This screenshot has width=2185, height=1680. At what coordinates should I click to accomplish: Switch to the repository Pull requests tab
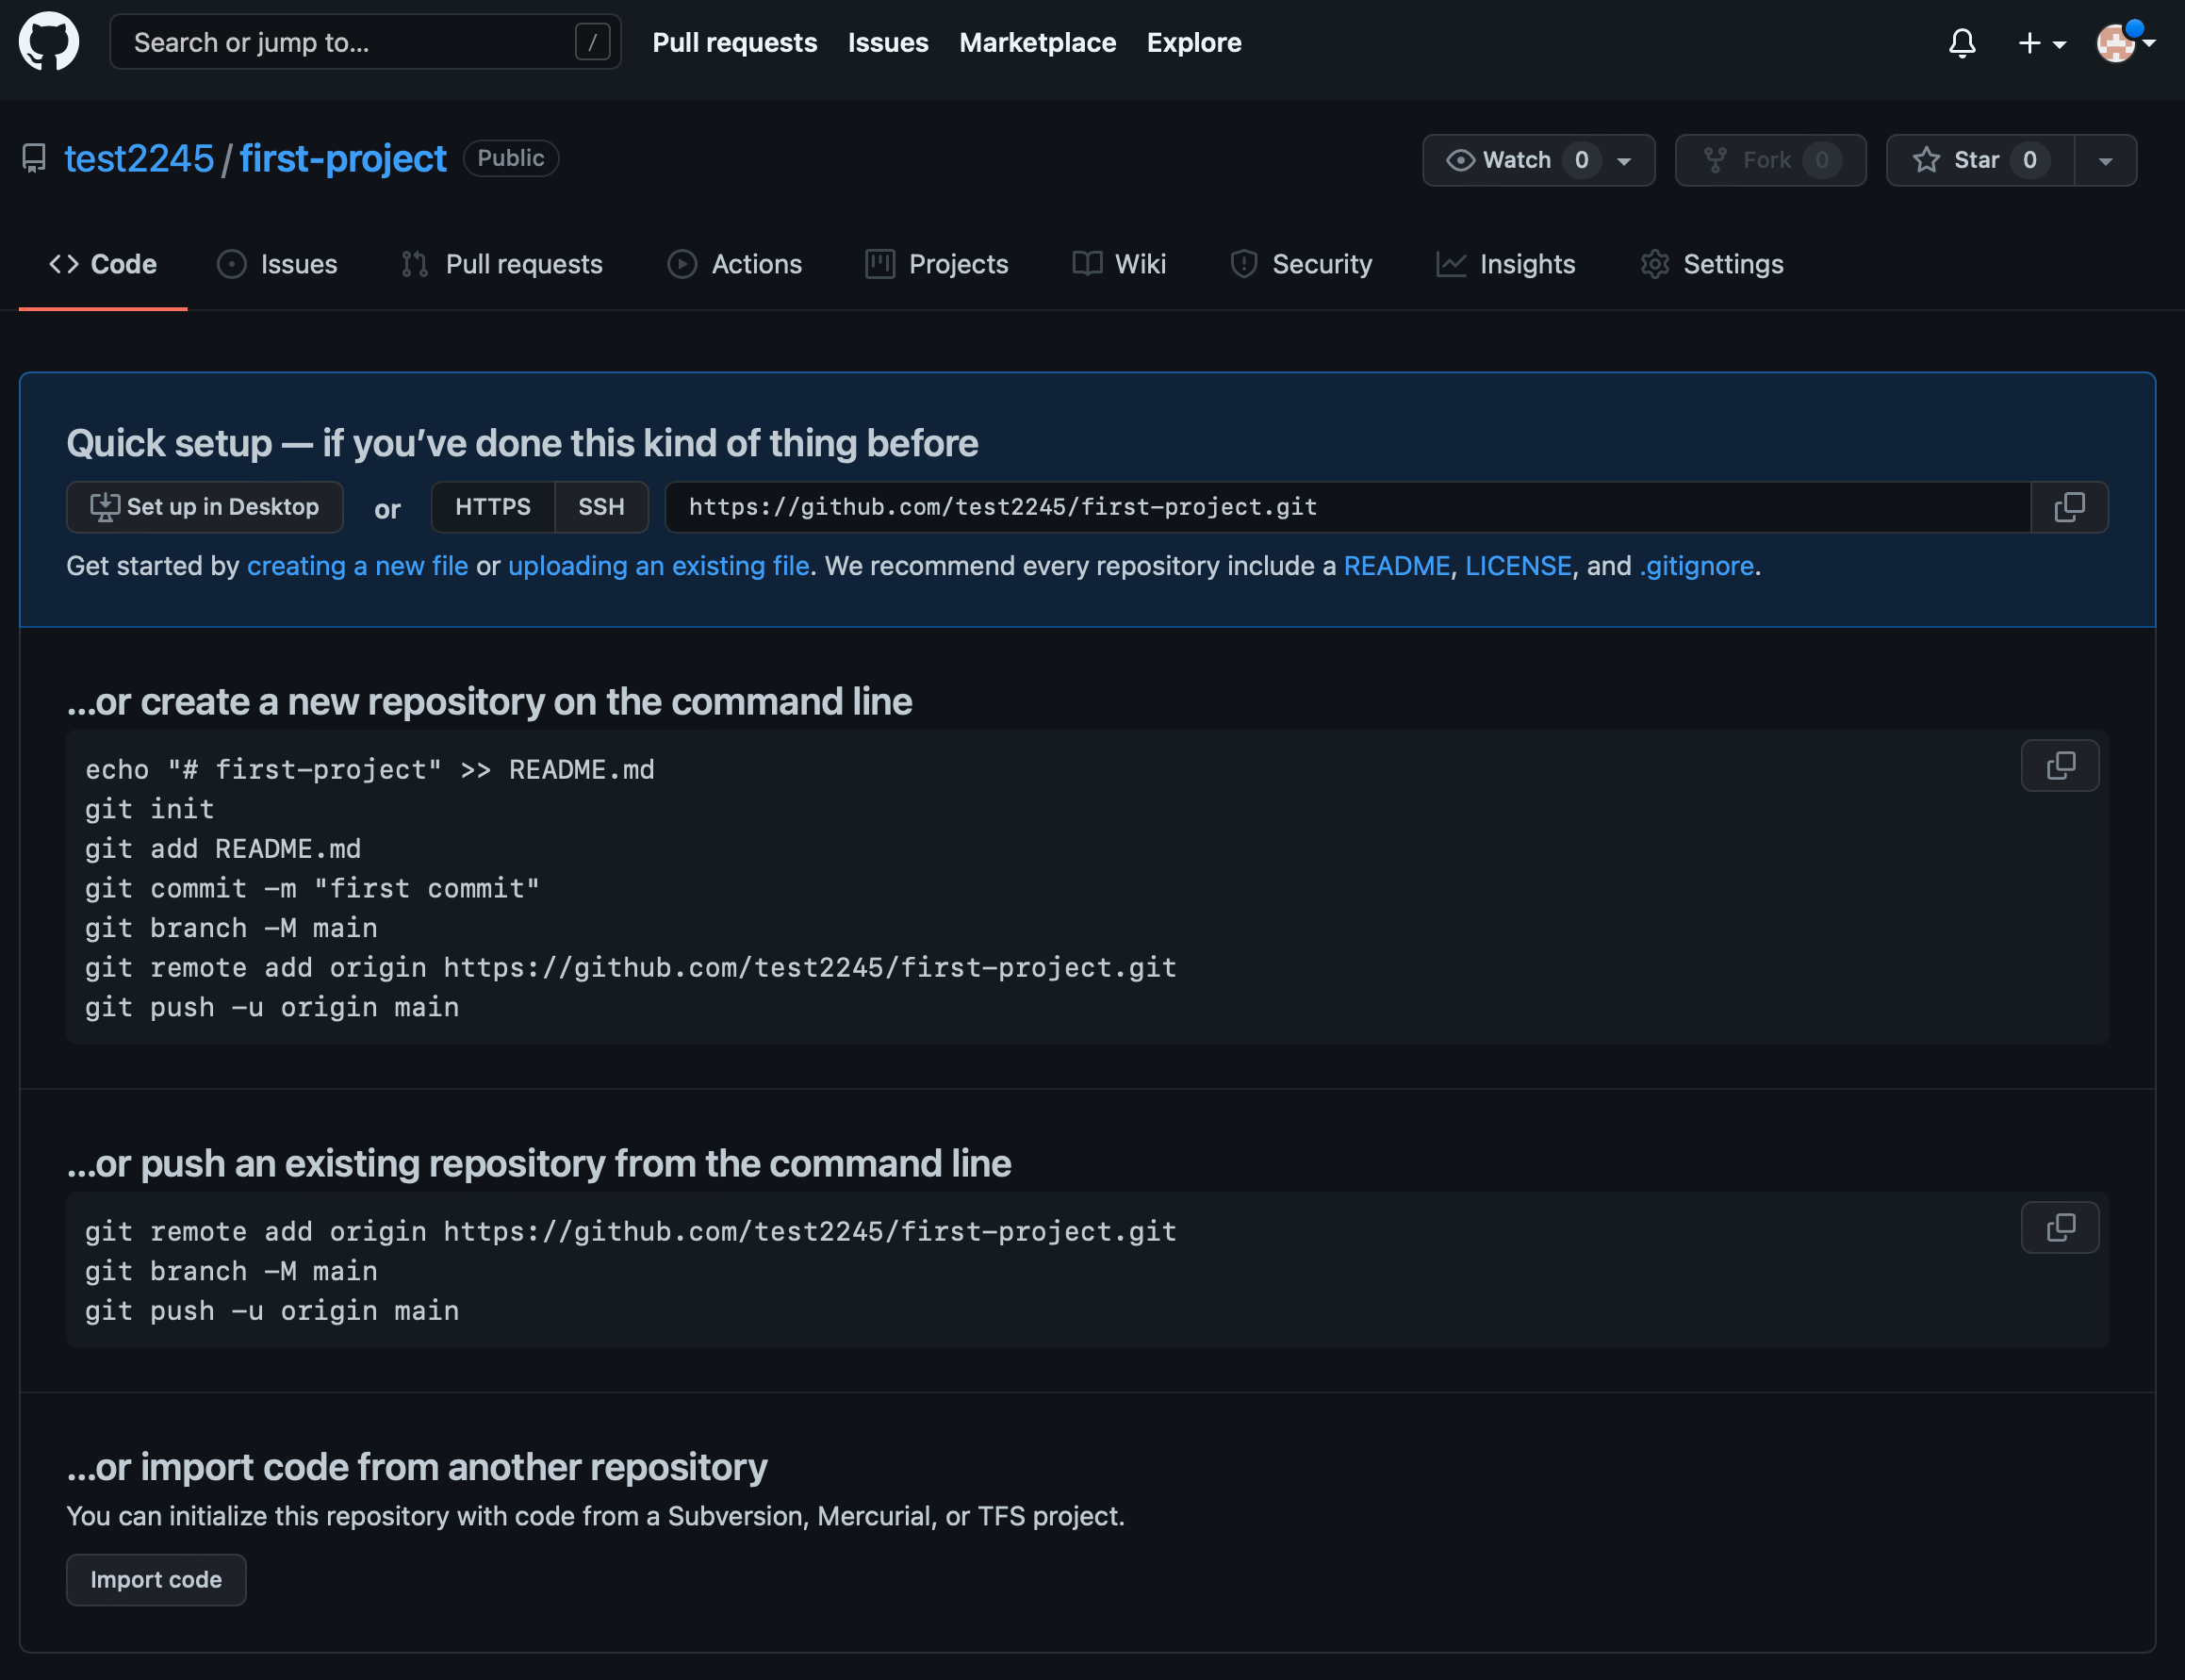point(501,264)
